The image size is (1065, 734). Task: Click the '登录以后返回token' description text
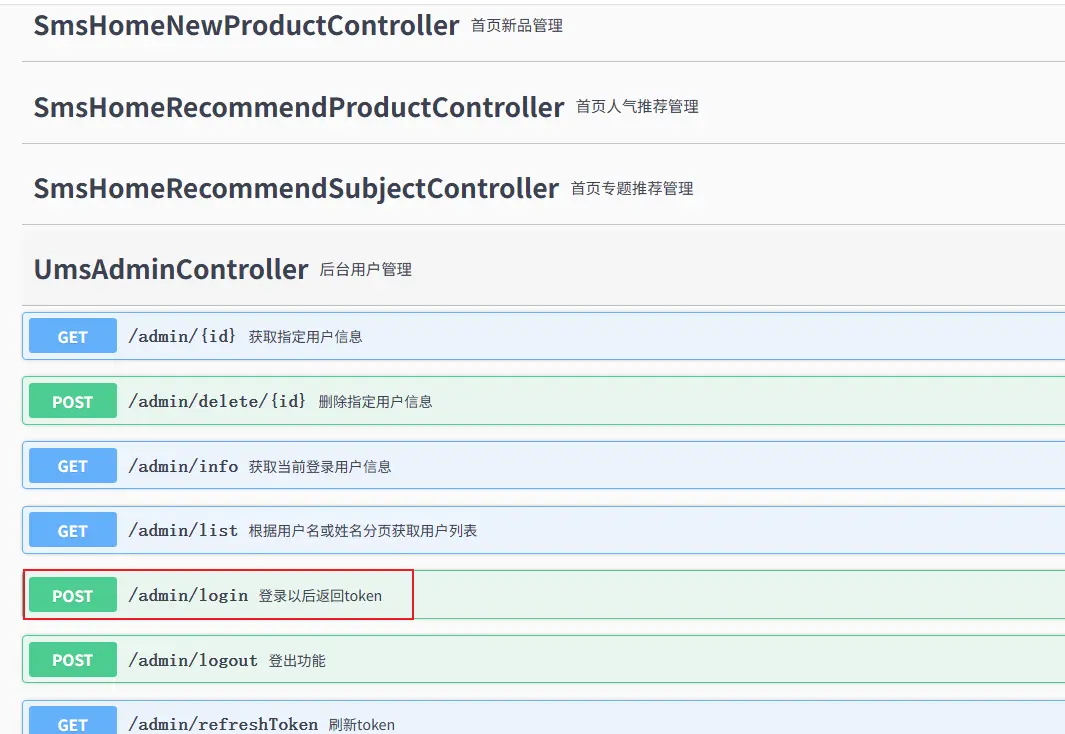(320, 596)
